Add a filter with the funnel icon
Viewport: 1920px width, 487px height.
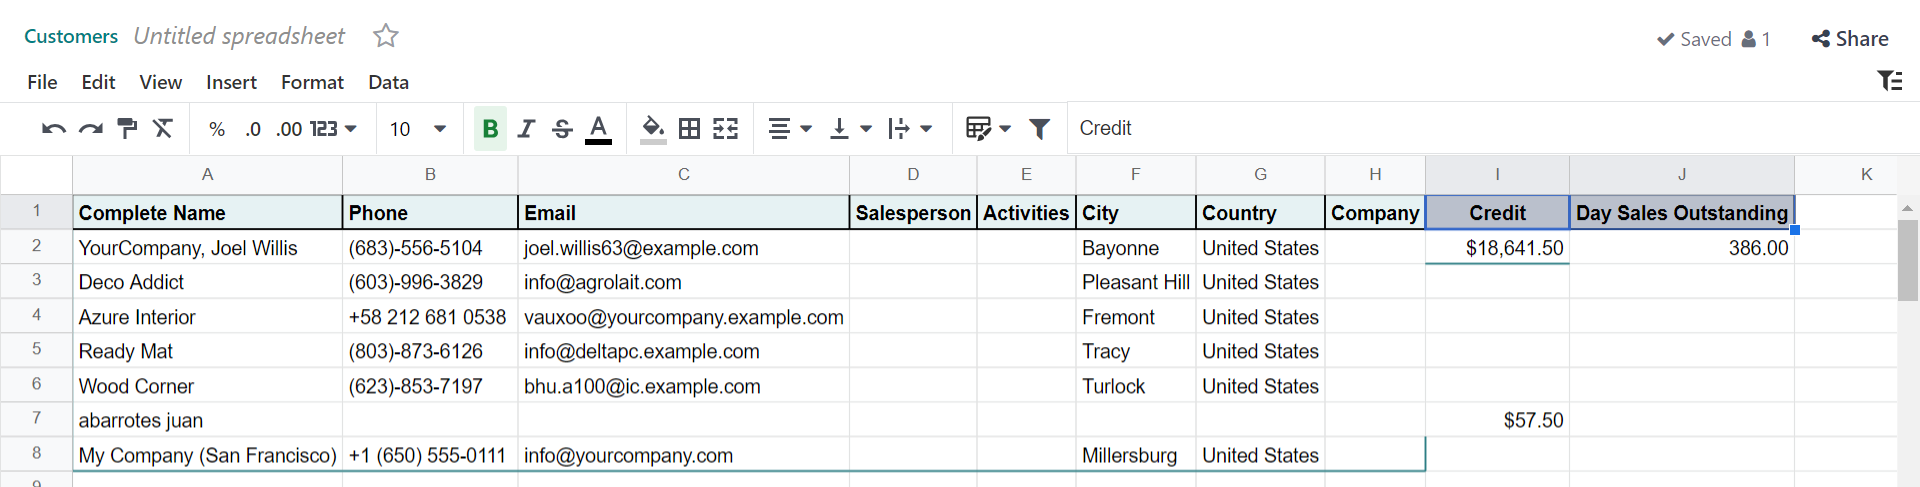click(x=1039, y=128)
